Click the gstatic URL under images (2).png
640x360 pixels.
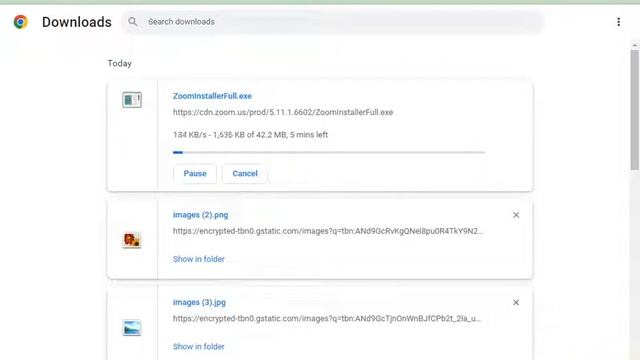coord(328,231)
